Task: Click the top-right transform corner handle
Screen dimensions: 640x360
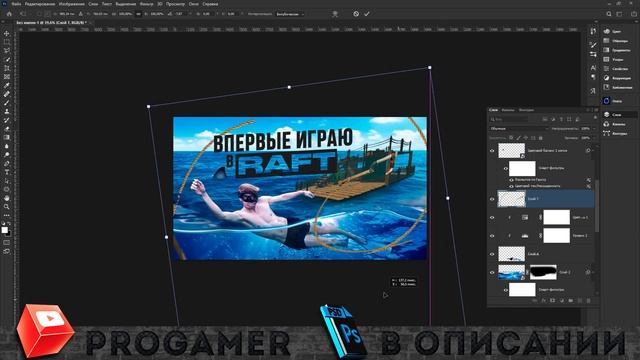Action: click(x=429, y=68)
